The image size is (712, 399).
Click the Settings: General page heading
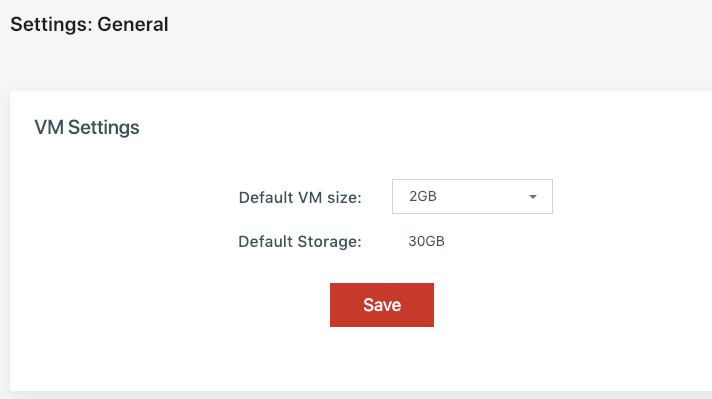point(89,25)
